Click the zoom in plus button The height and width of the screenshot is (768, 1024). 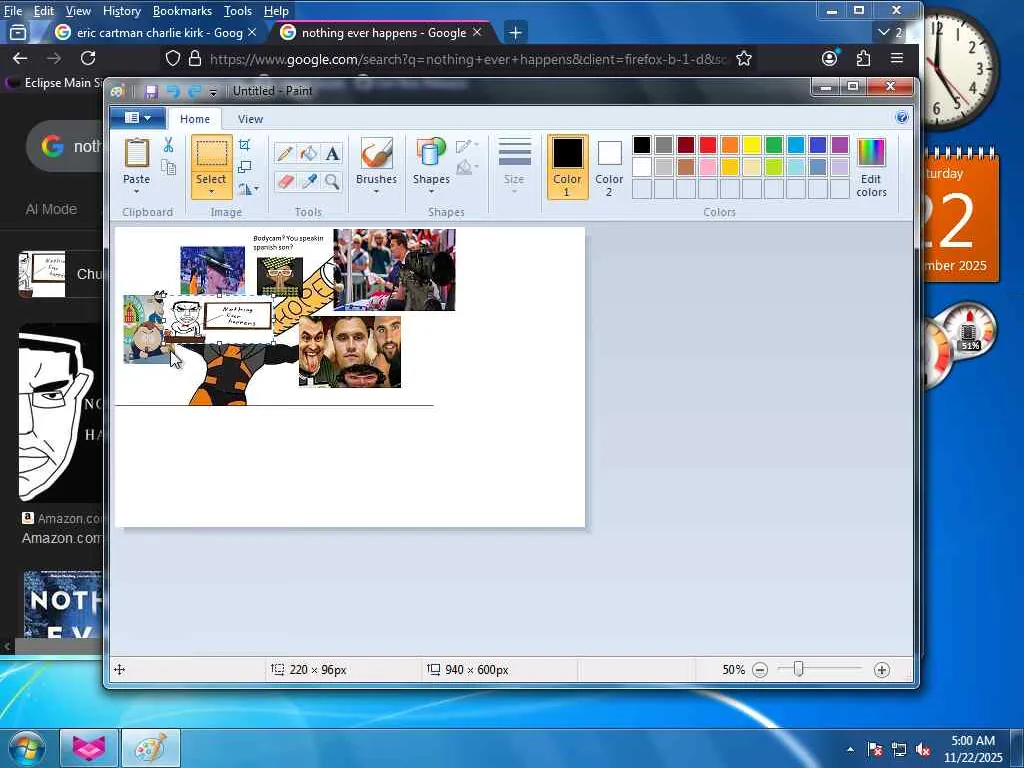pos(882,670)
